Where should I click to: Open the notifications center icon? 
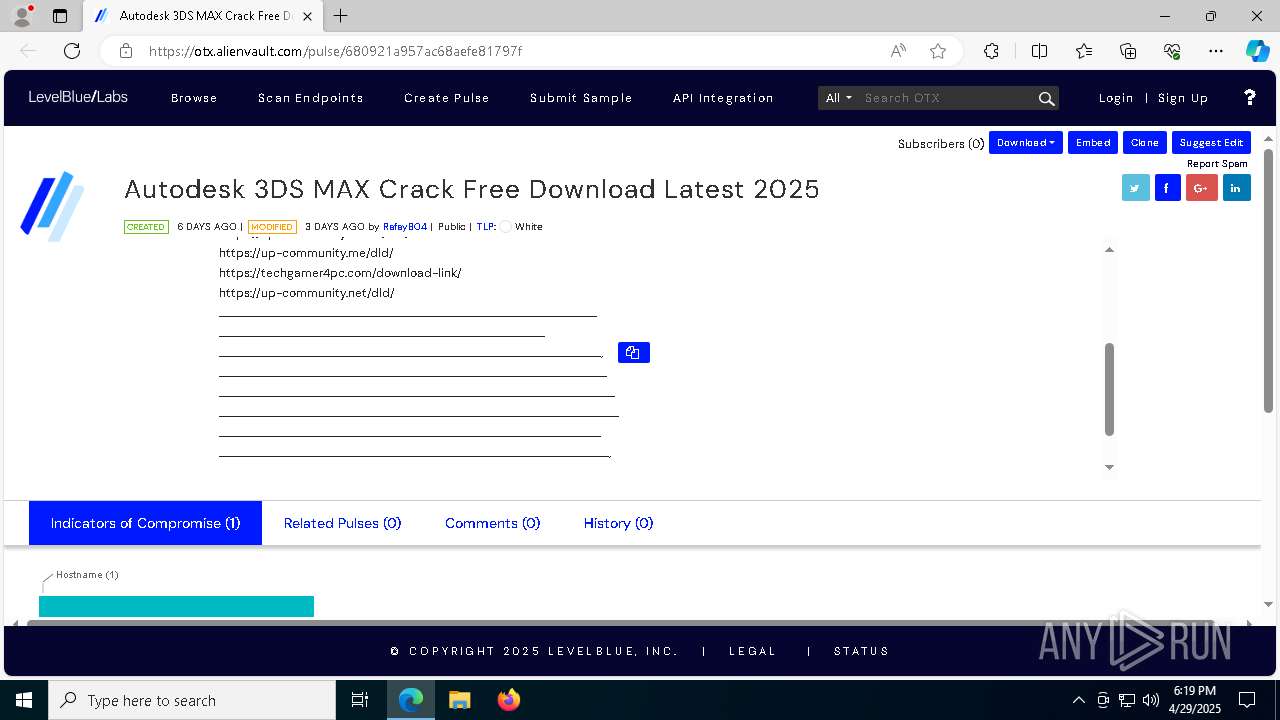(1247, 700)
